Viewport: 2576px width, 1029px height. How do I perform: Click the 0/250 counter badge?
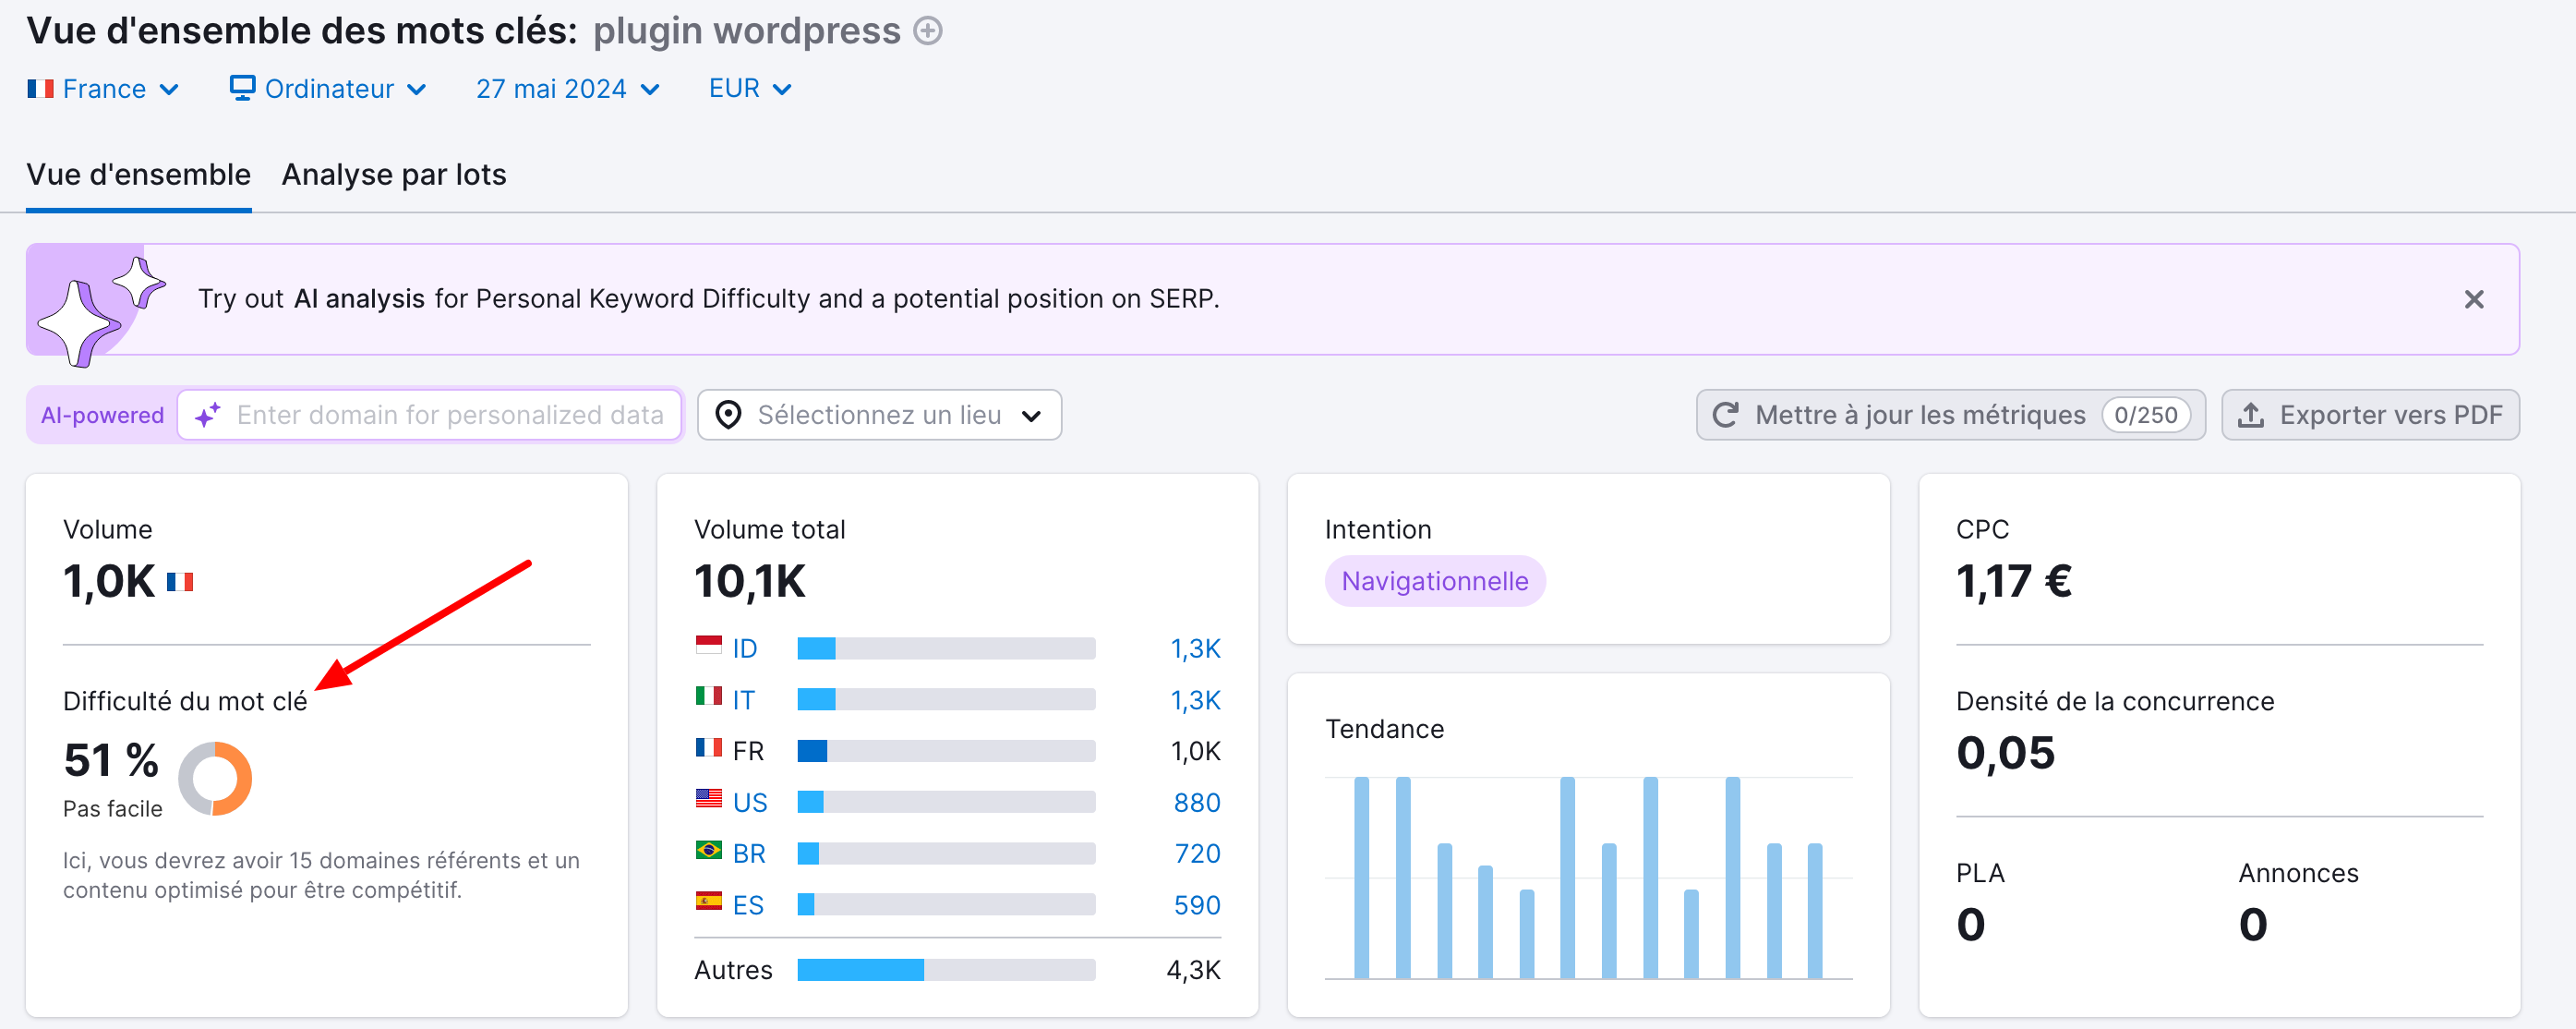click(x=2145, y=415)
